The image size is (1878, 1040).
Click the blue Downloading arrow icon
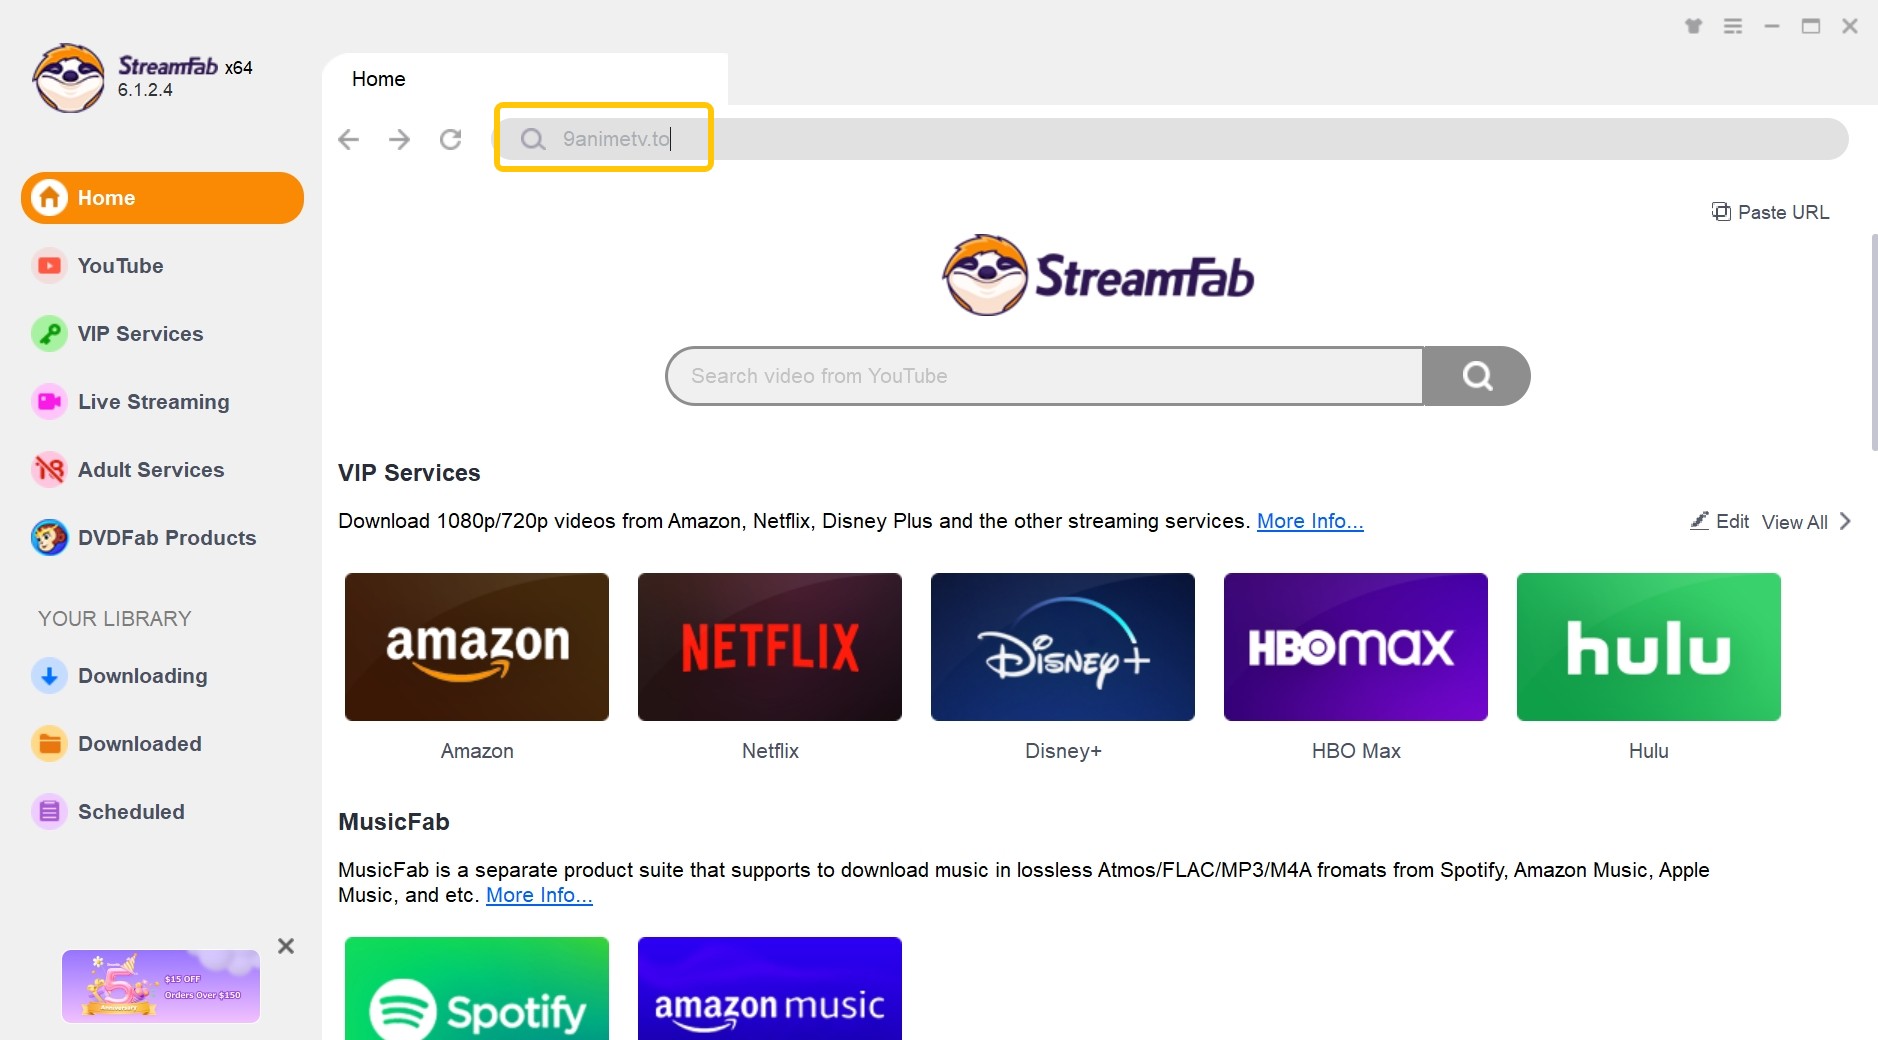[49, 676]
